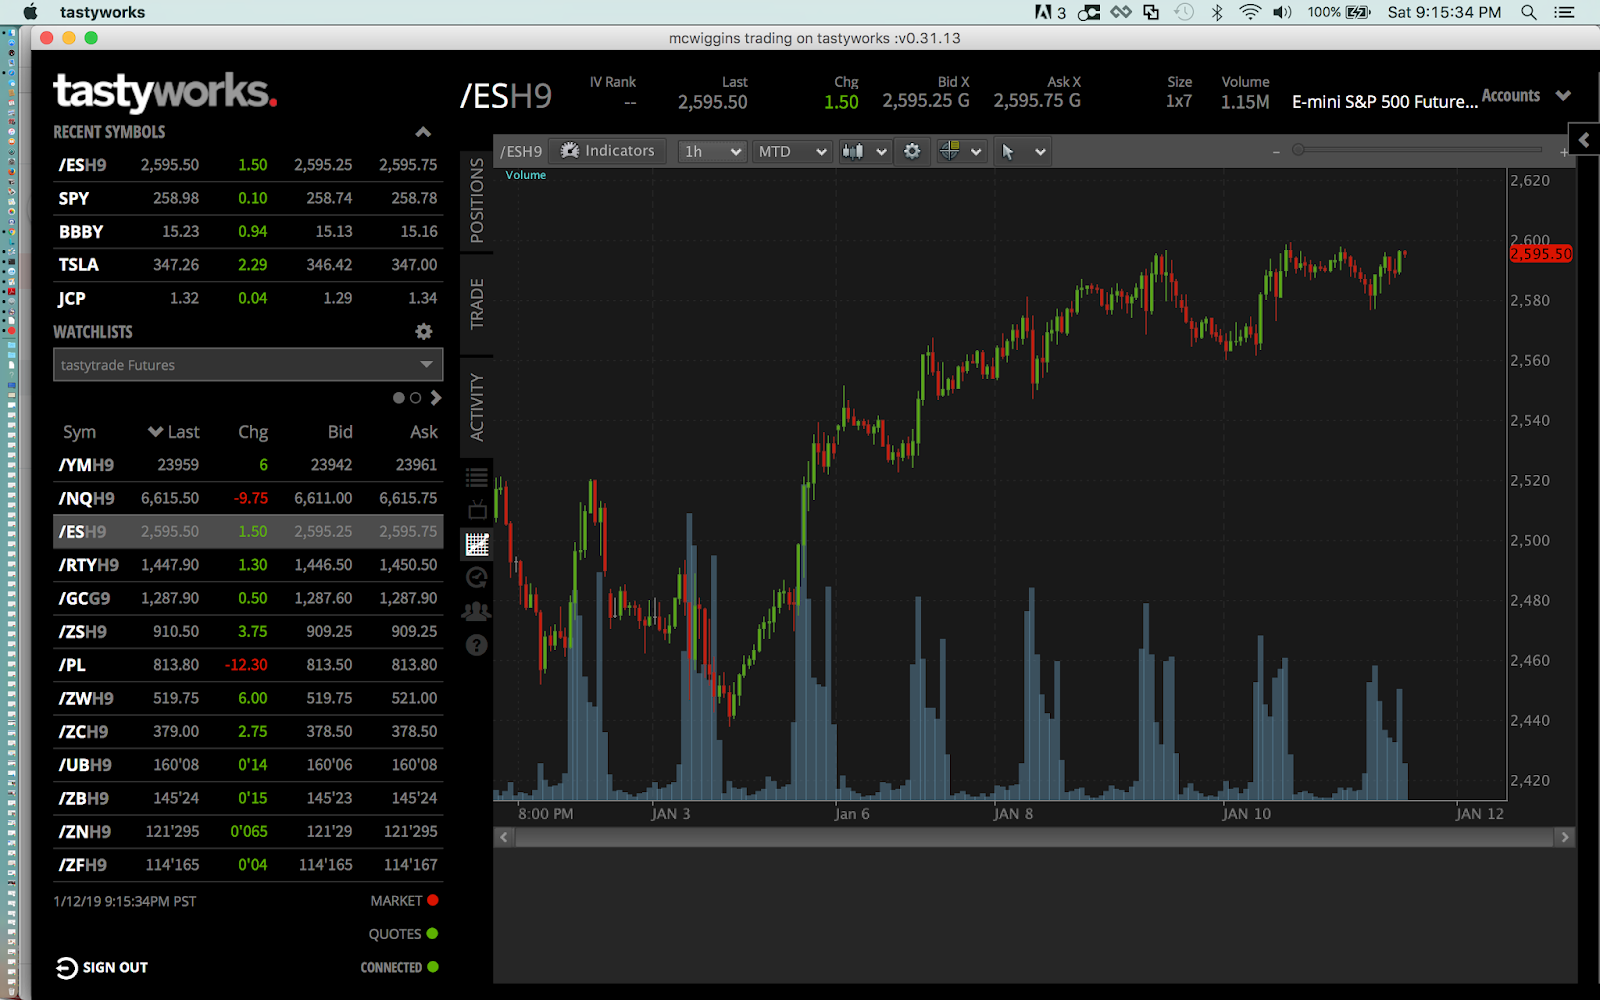The width and height of the screenshot is (1600, 1000).
Task: Select JCP in recent symbols
Action: (x=248, y=298)
